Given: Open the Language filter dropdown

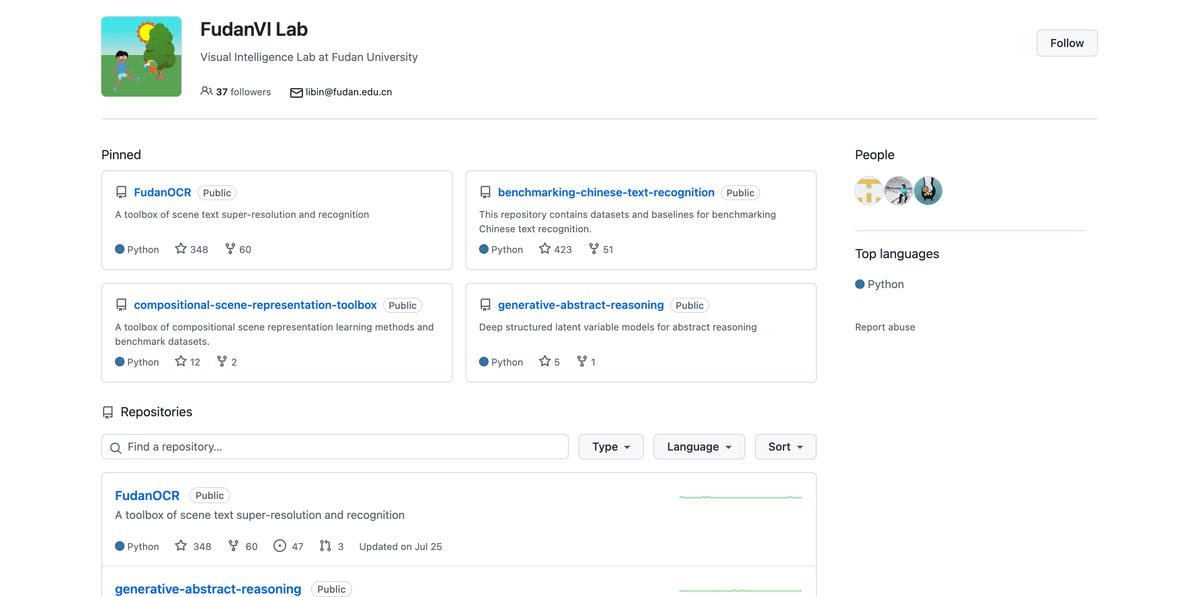Looking at the screenshot, I should click(699, 447).
